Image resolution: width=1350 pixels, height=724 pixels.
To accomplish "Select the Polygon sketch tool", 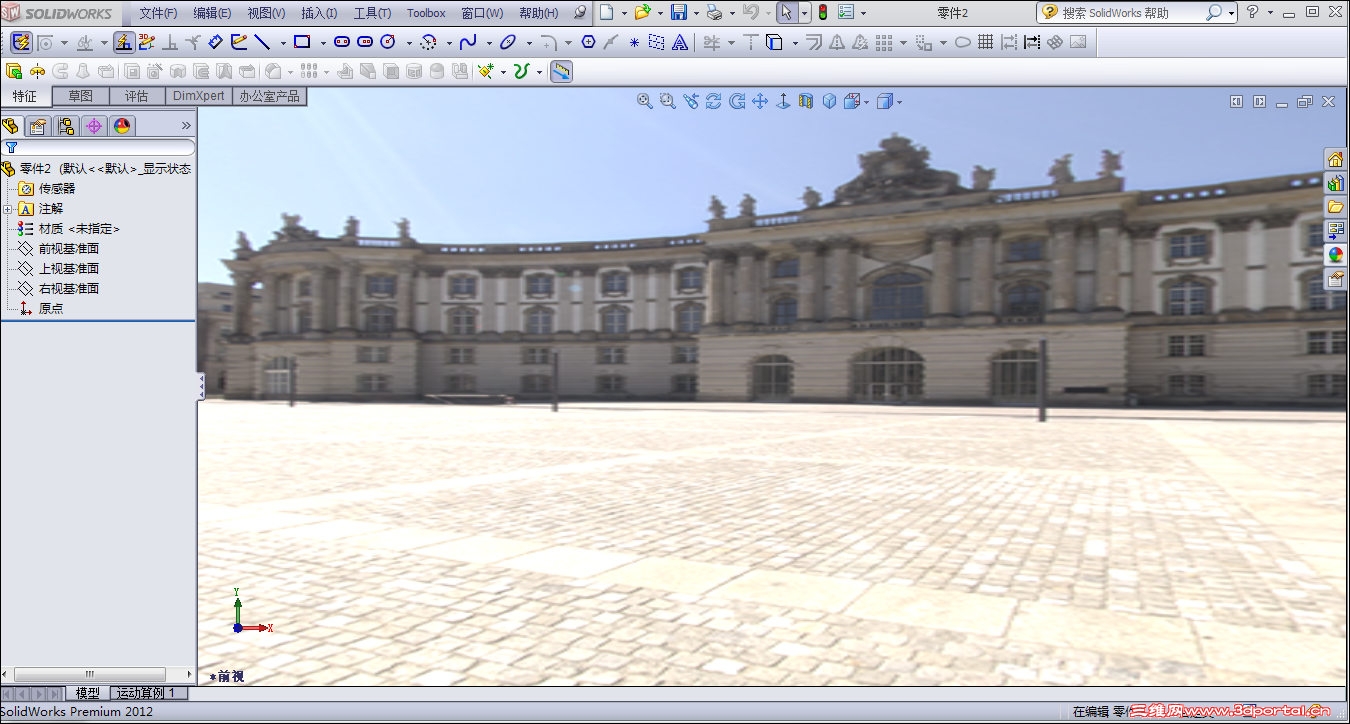I will [x=588, y=42].
